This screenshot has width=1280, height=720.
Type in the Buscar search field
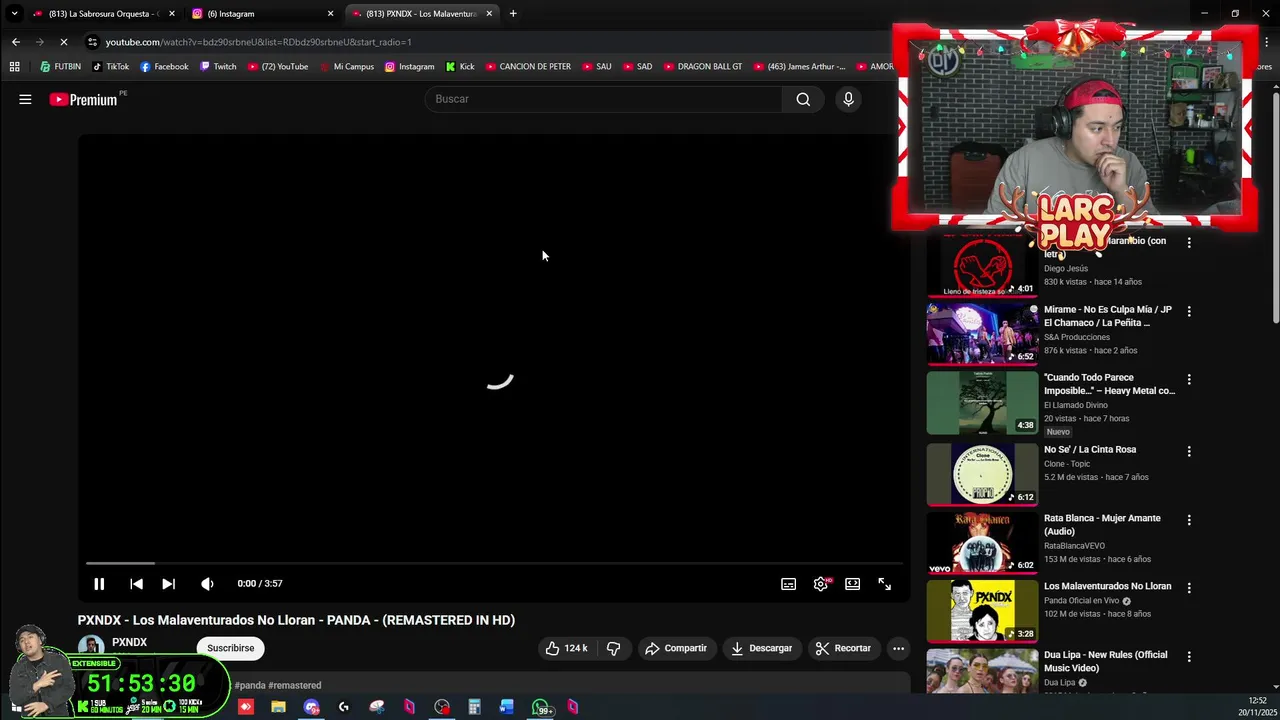(x=603, y=99)
